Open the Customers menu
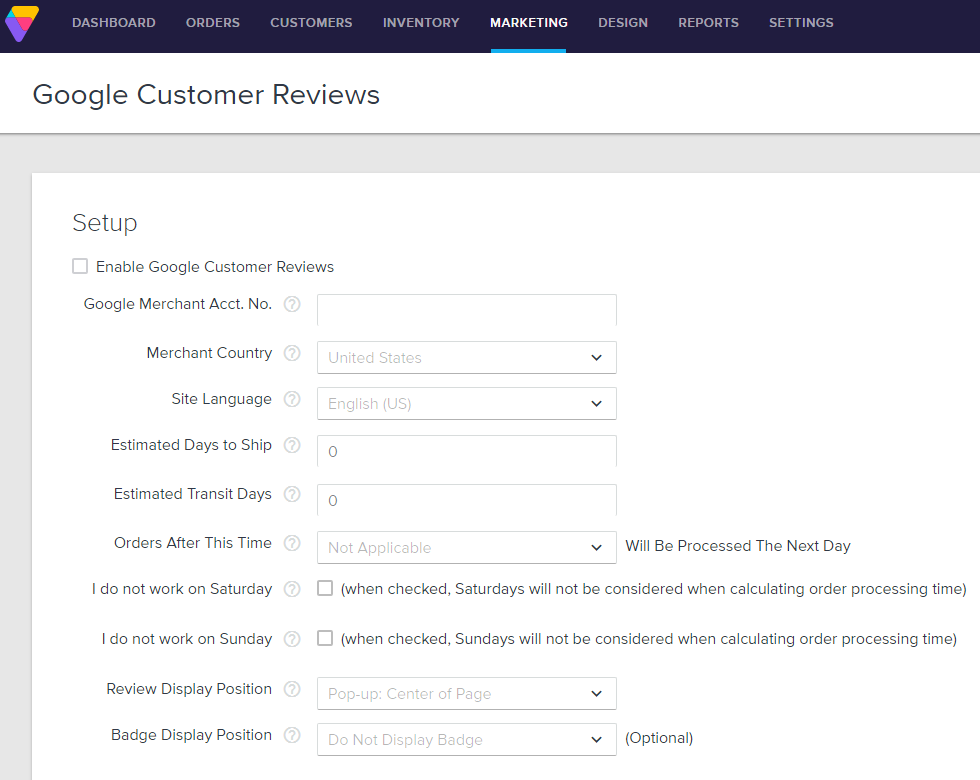This screenshot has height=780, width=980. pos(311,23)
